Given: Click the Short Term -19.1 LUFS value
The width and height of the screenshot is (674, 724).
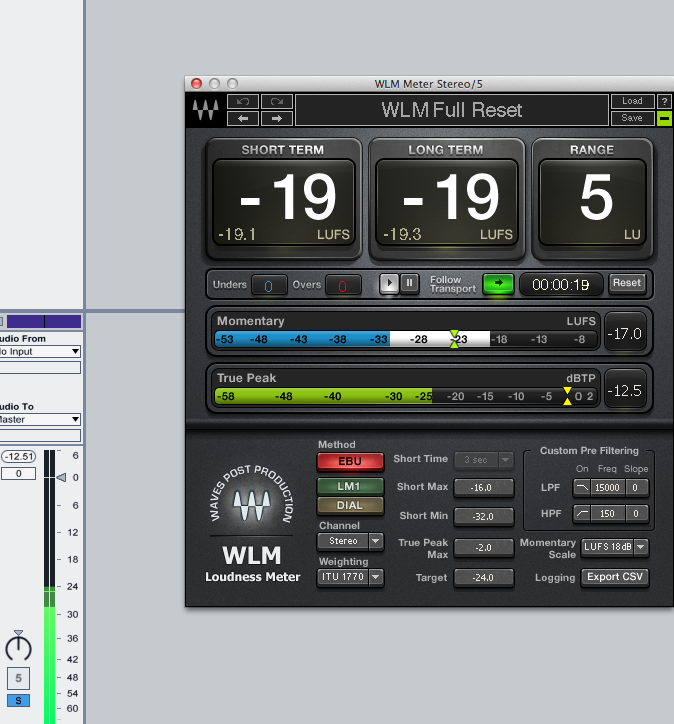Looking at the screenshot, I should click(x=237, y=235).
